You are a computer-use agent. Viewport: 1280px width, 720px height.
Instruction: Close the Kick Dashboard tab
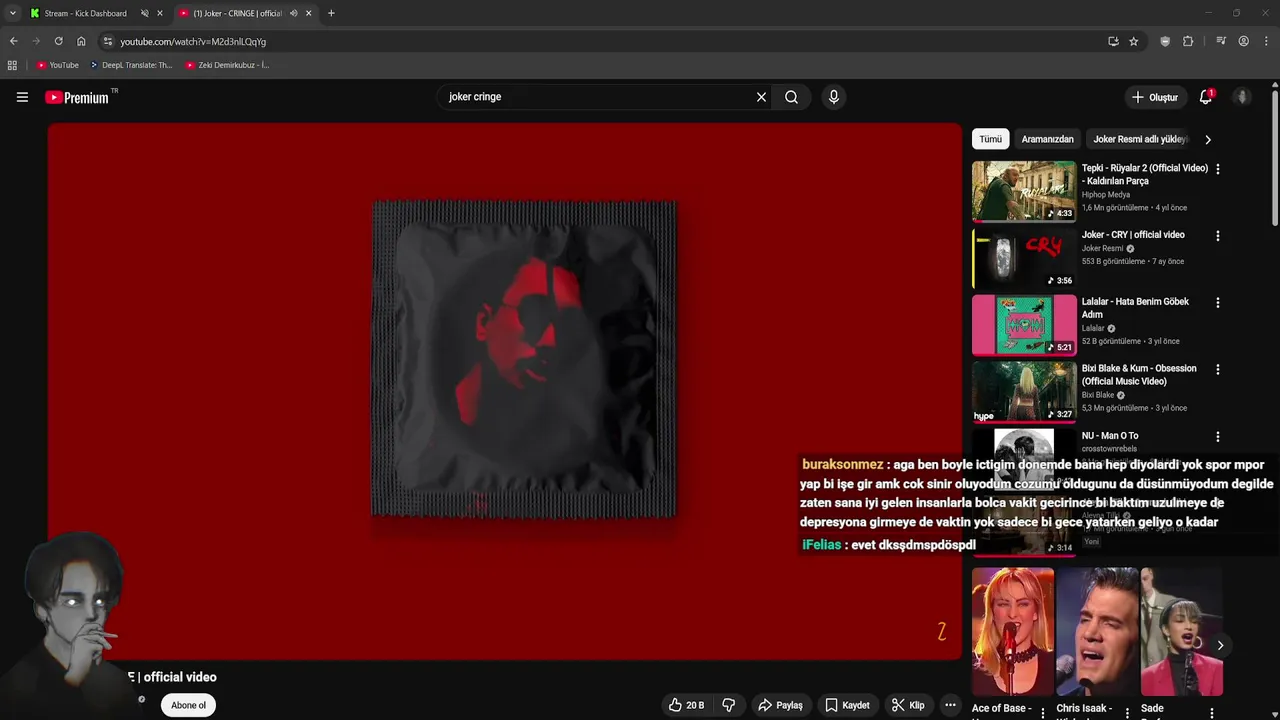point(159,13)
